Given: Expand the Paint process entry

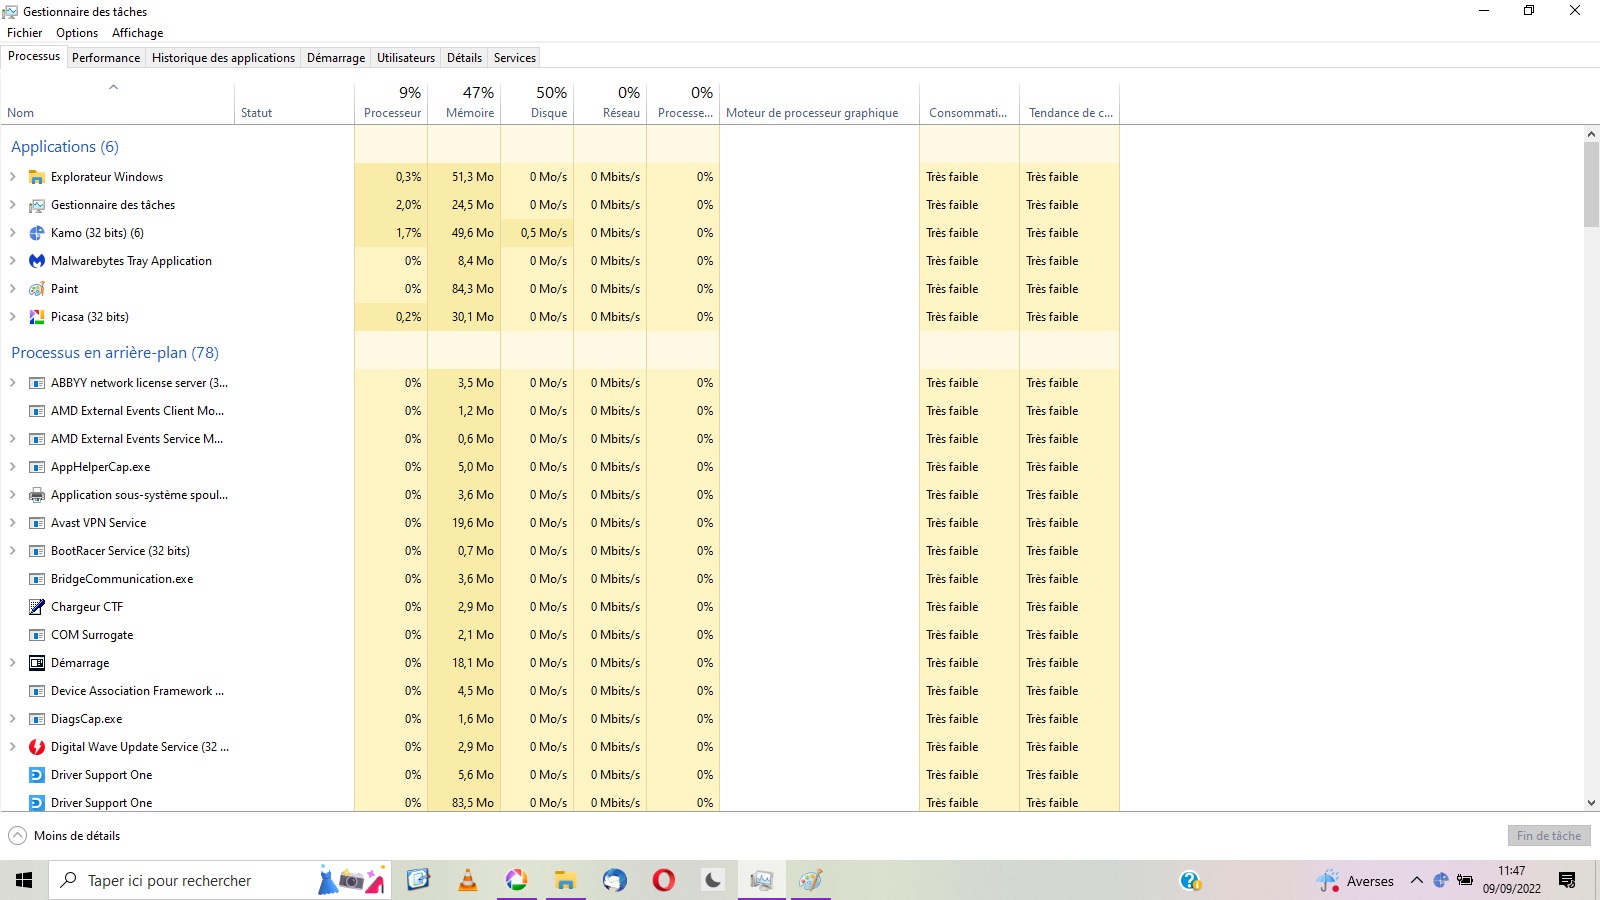Looking at the screenshot, I should tap(12, 289).
